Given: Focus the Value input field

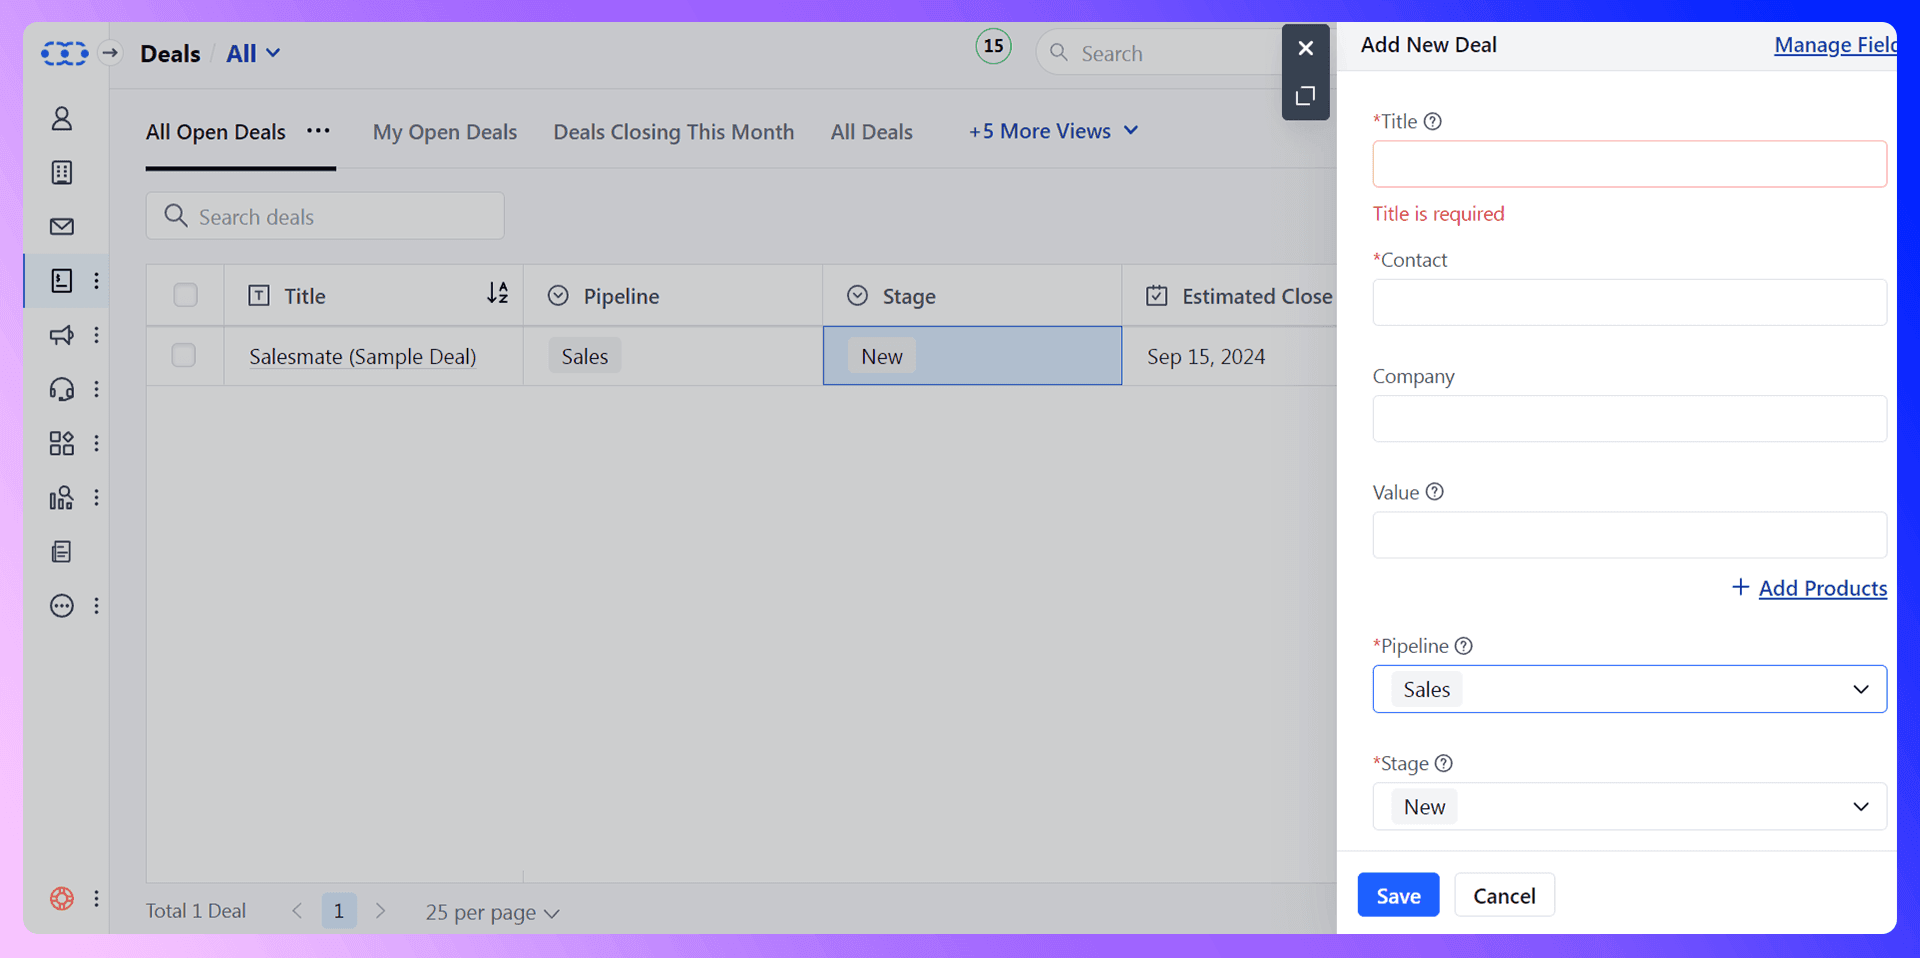Looking at the screenshot, I should coord(1629,535).
